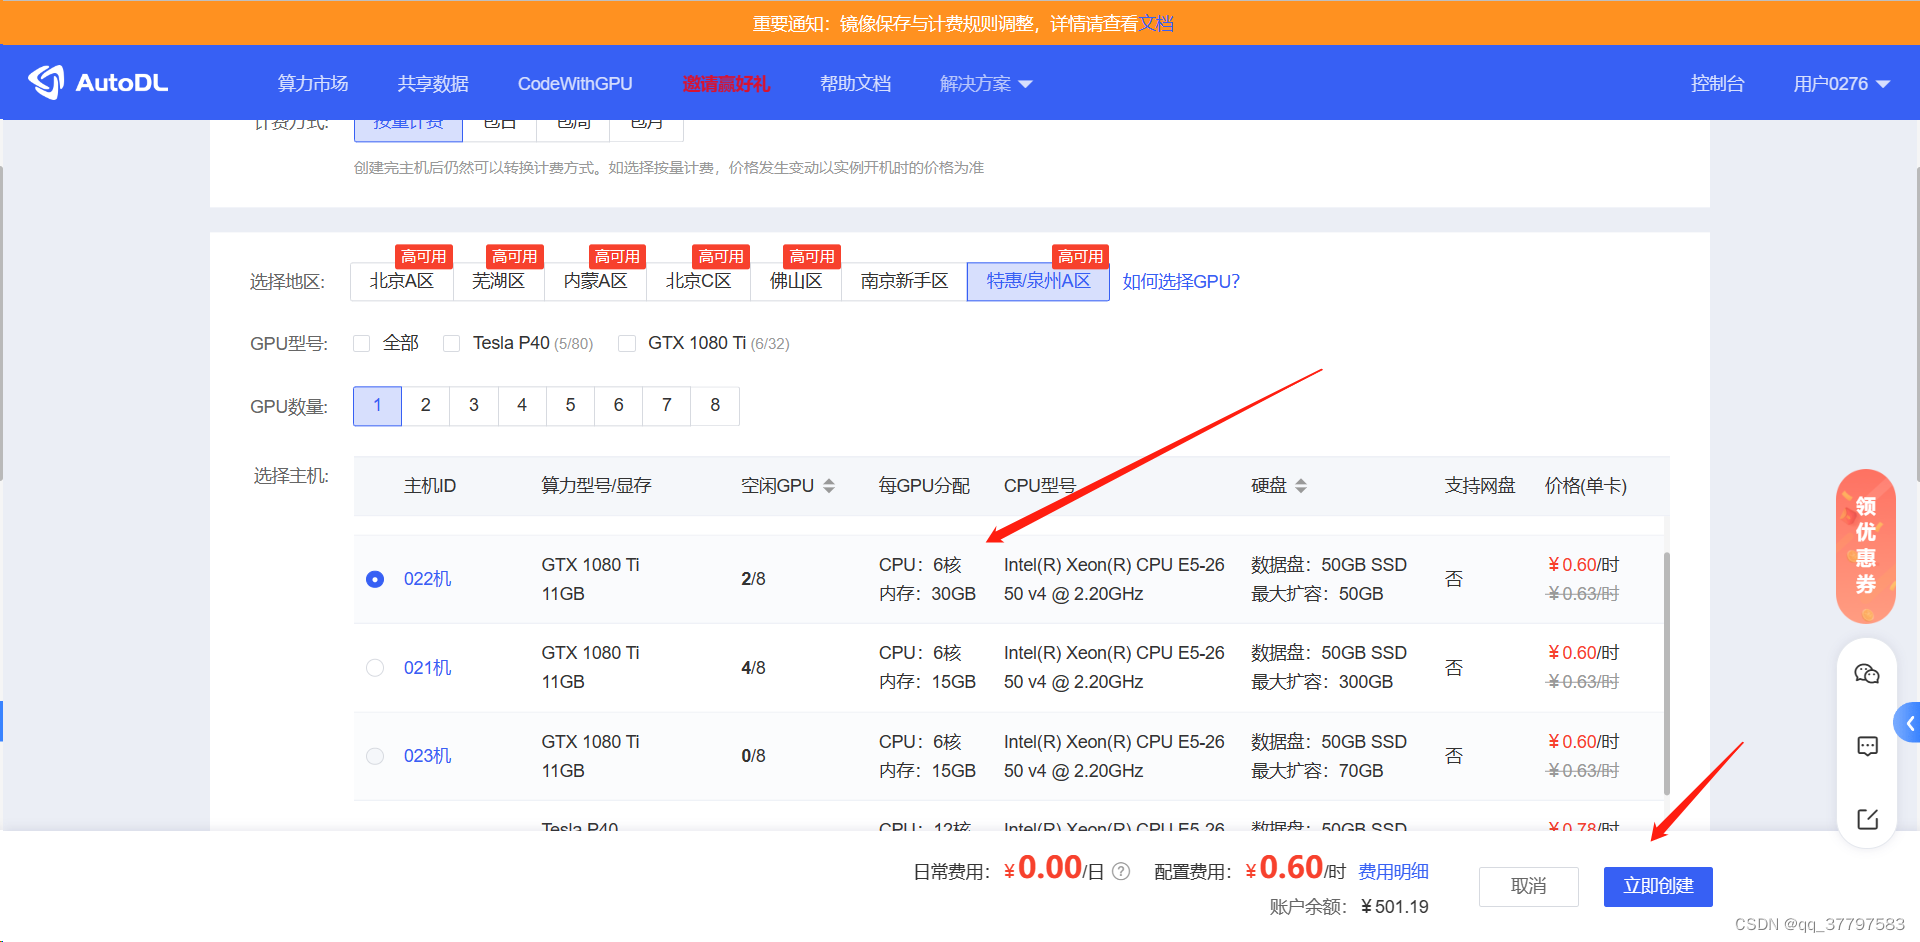Click the 支持网盘 column header
Screen dimensions: 1920x942
[x=1480, y=486]
